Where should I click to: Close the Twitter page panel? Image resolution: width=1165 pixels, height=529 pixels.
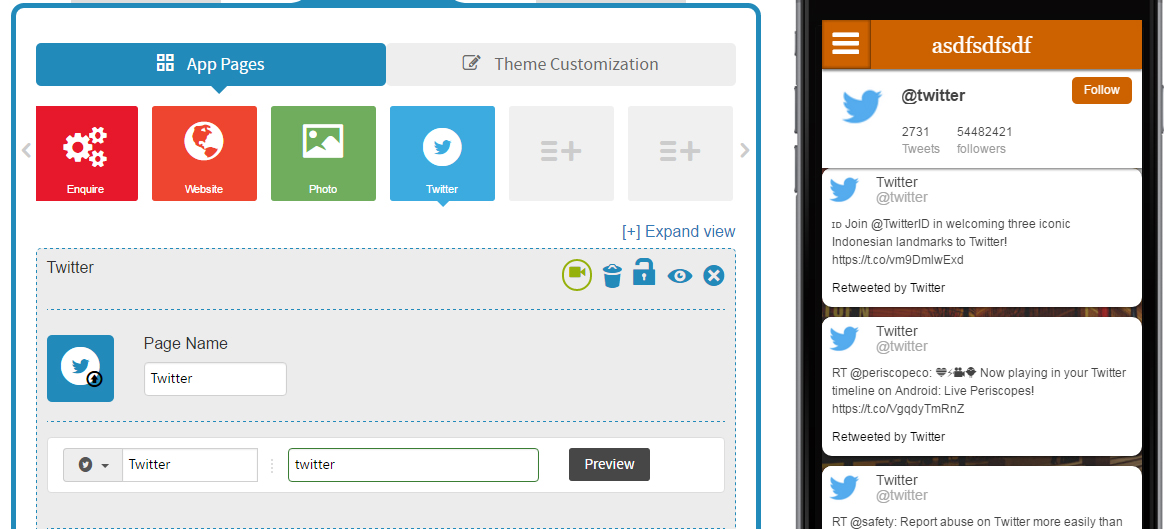713,276
